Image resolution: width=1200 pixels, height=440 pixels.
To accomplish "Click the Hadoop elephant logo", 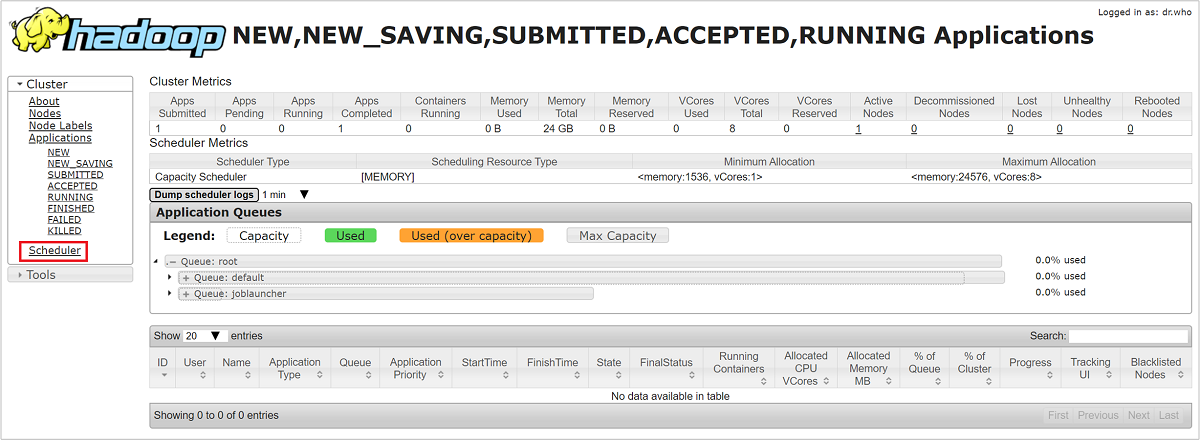I will click(x=116, y=32).
